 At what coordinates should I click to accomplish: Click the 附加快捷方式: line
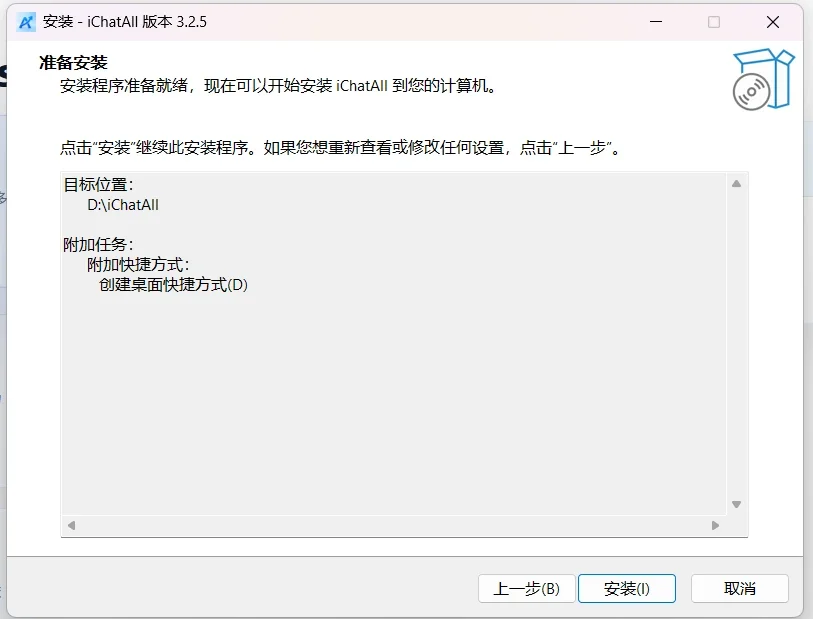(138, 264)
